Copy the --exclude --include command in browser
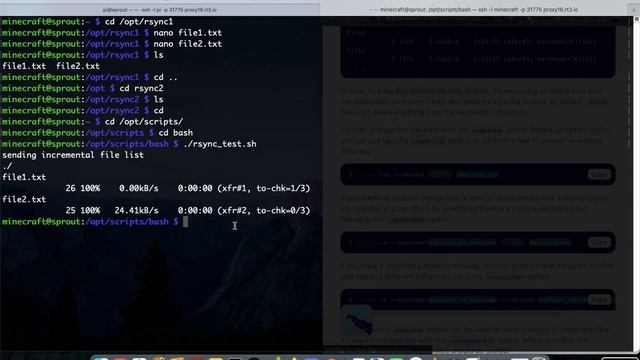The width and height of the screenshot is (640, 360). pyautogui.click(x=599, y=300)
